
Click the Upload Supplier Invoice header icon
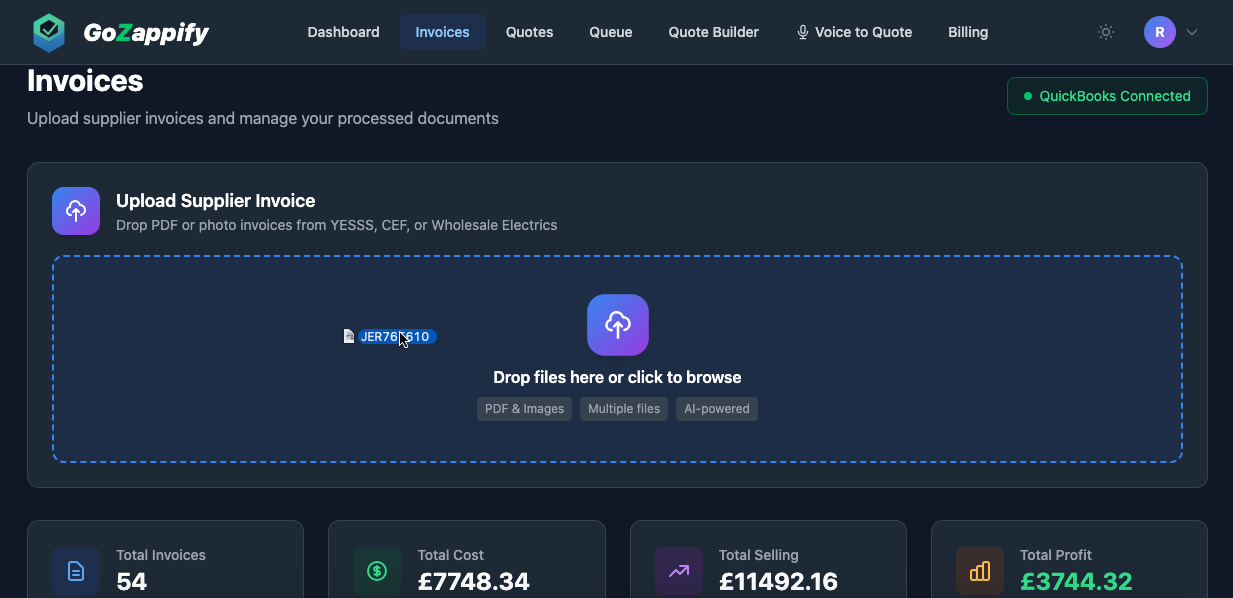coord(76,211)
